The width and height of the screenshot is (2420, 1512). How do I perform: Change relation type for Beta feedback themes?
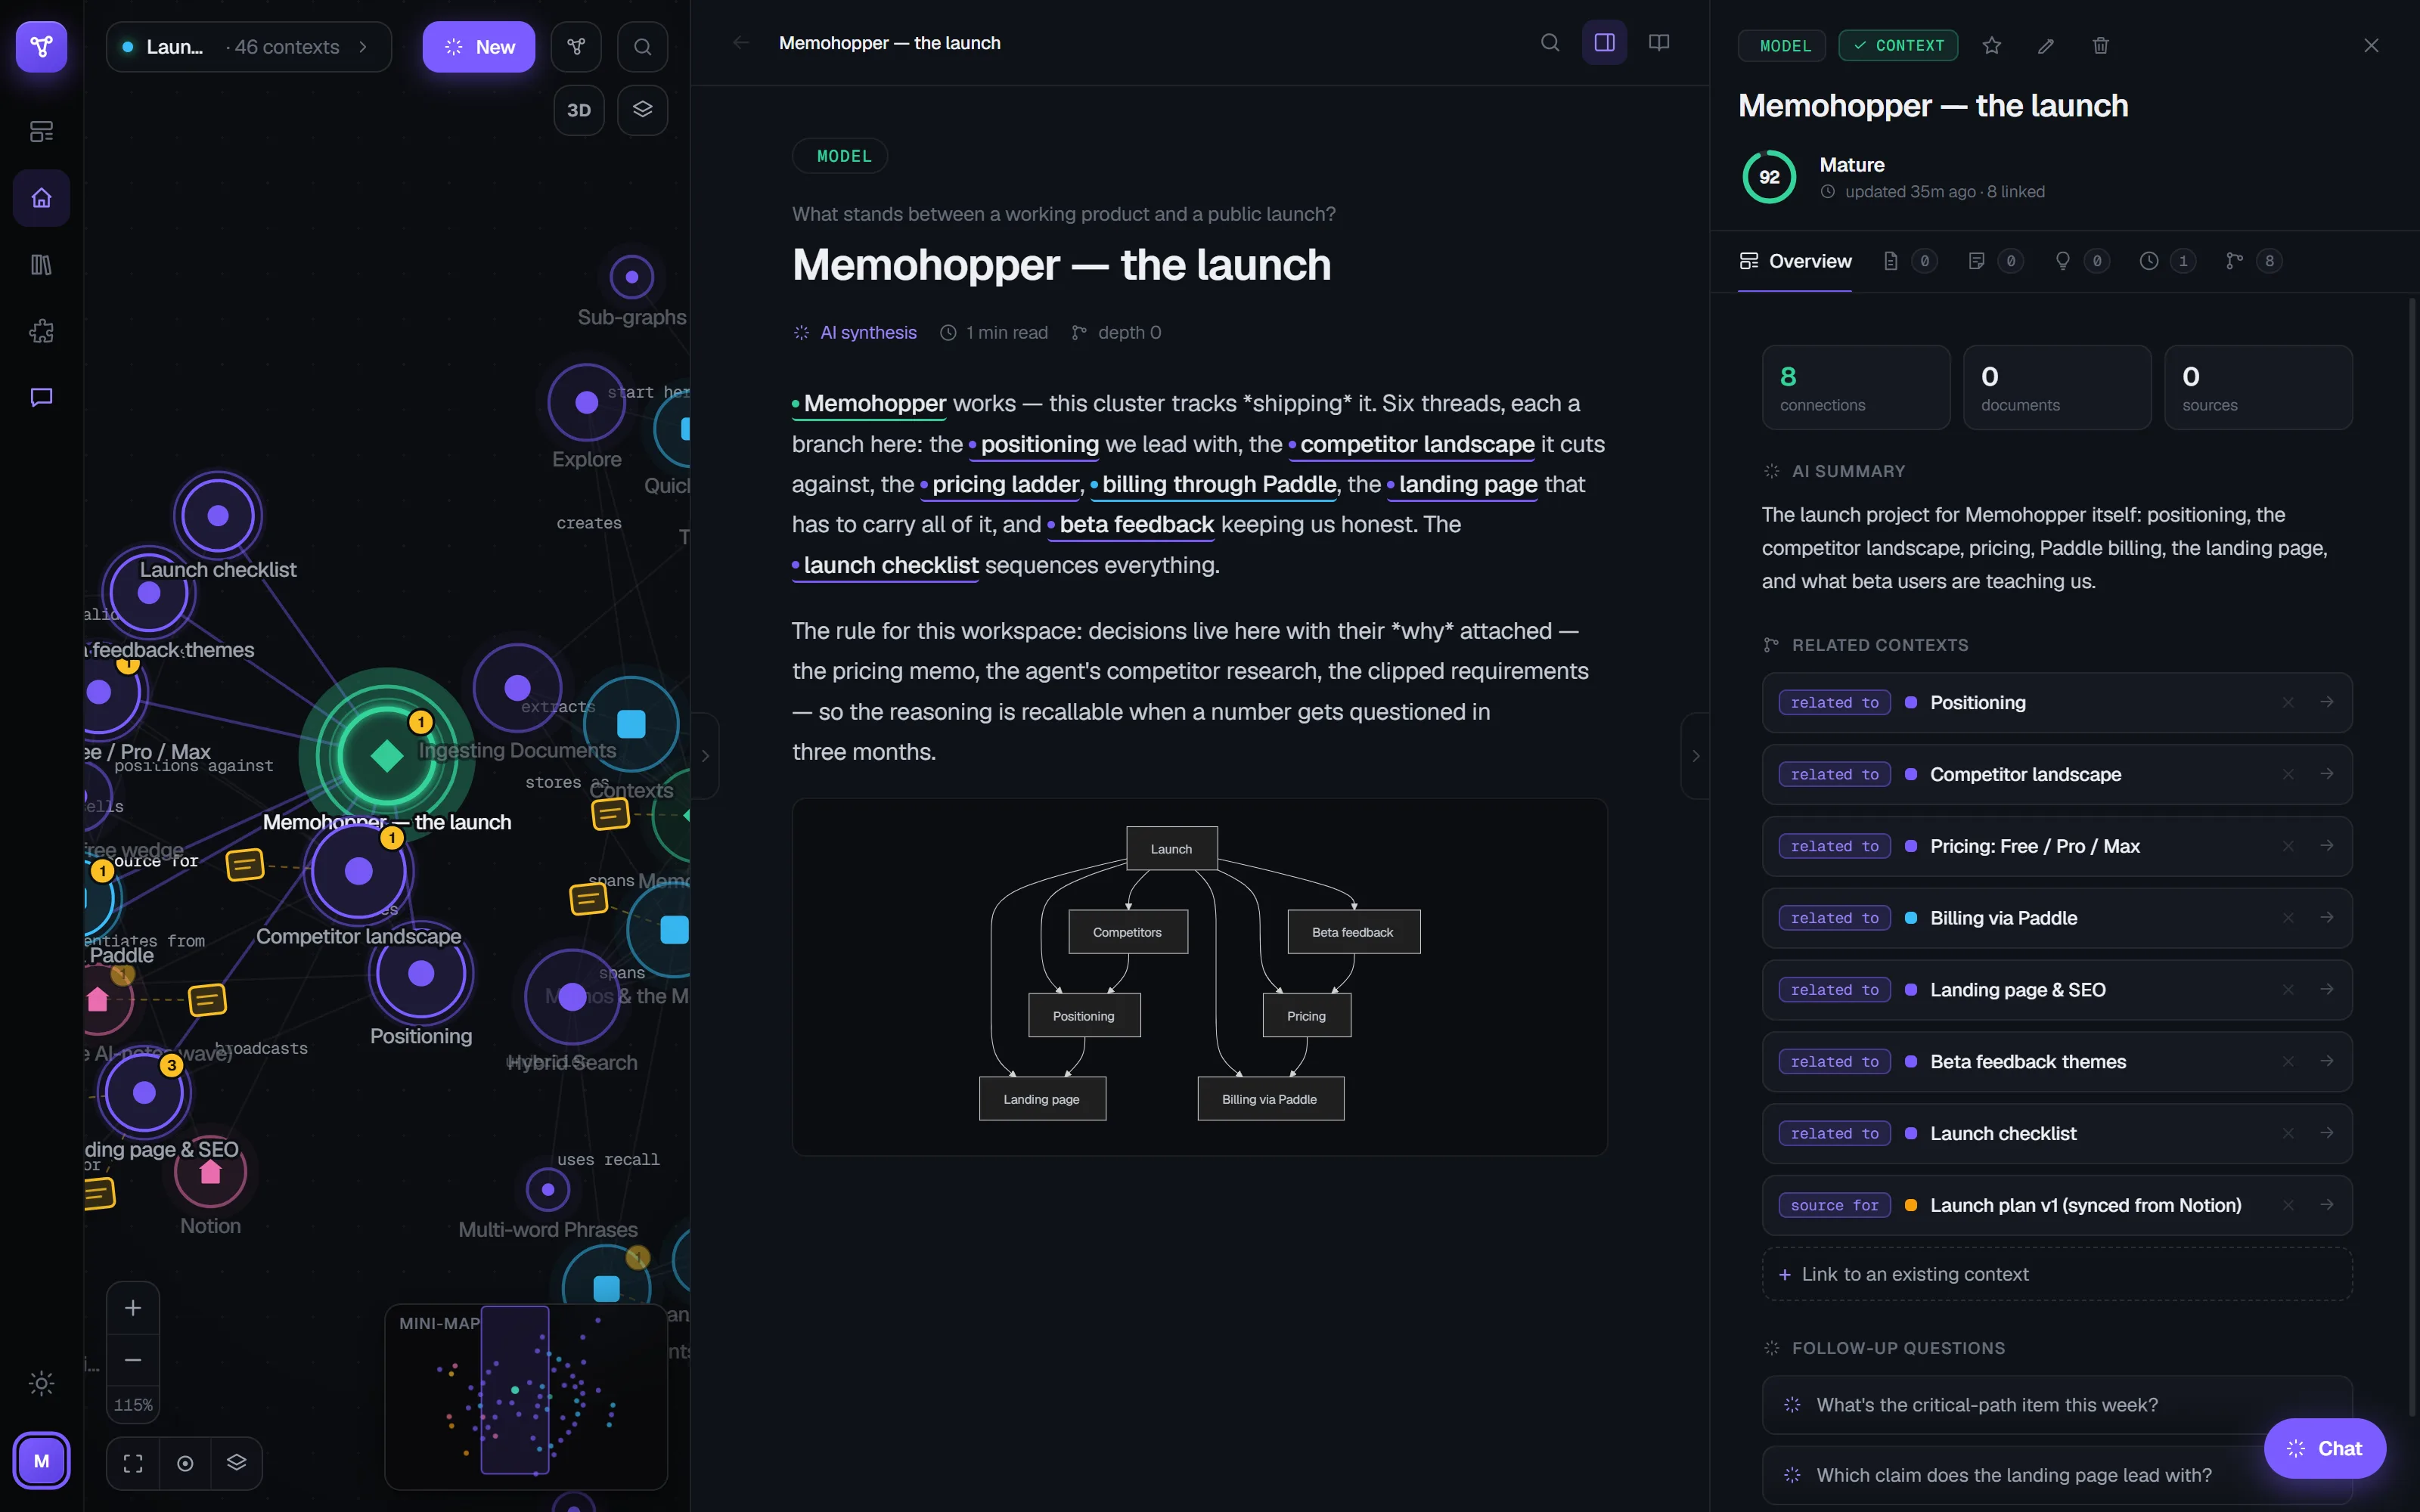point(1834,1062)
